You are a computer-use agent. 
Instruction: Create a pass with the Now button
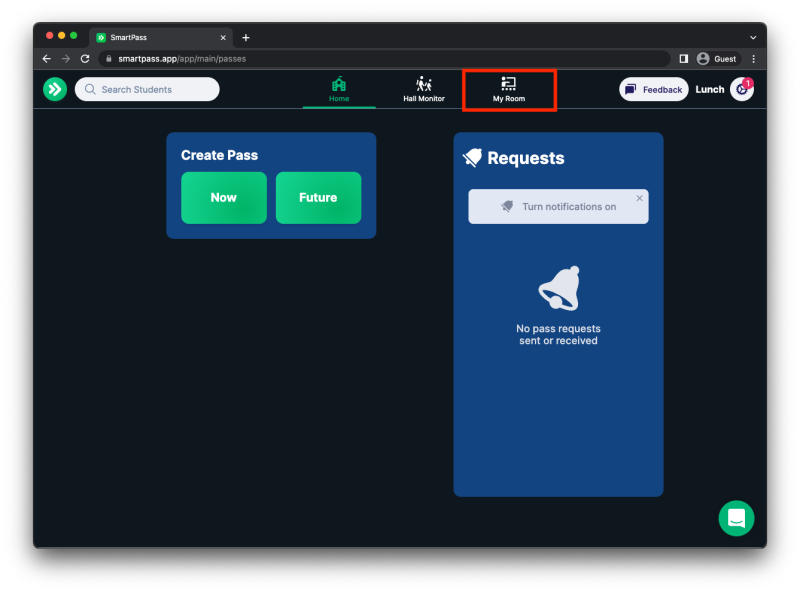tap(223, 197)
